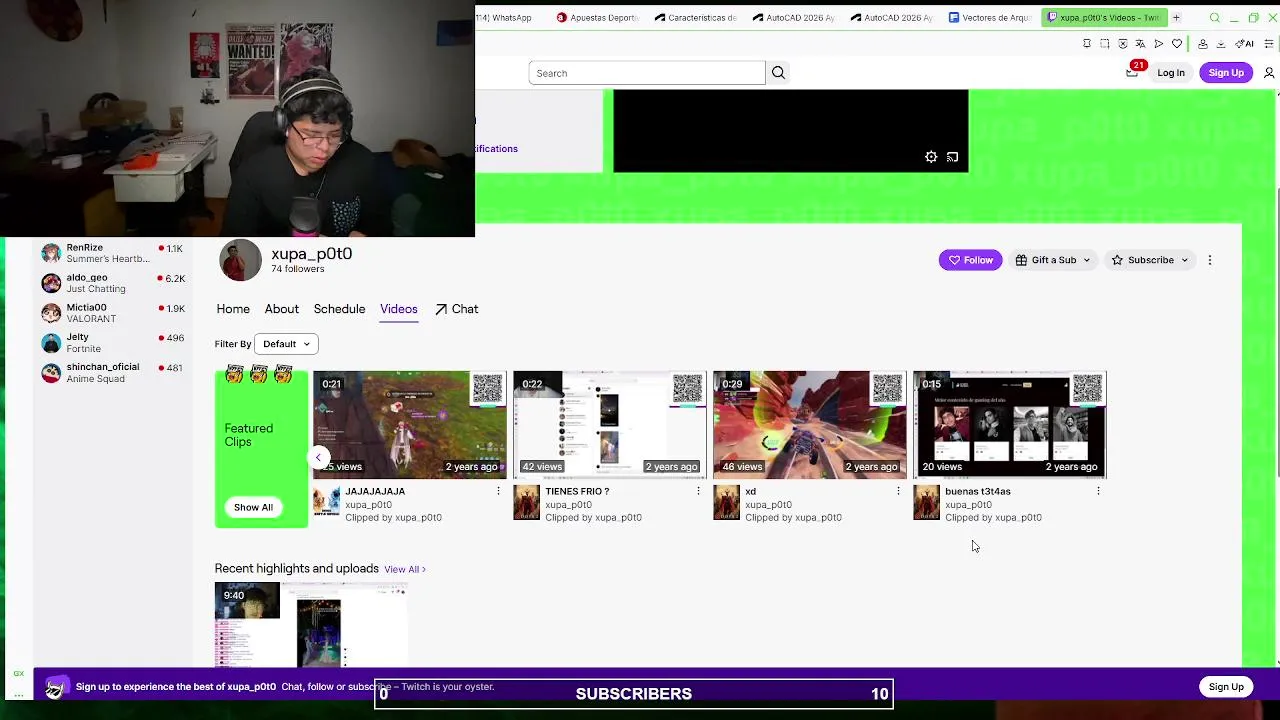Screen dimensions: 1280x720
Task: Switch to WhatsApp browser tab
Action: pyautogui.click(x=507, y=17)
